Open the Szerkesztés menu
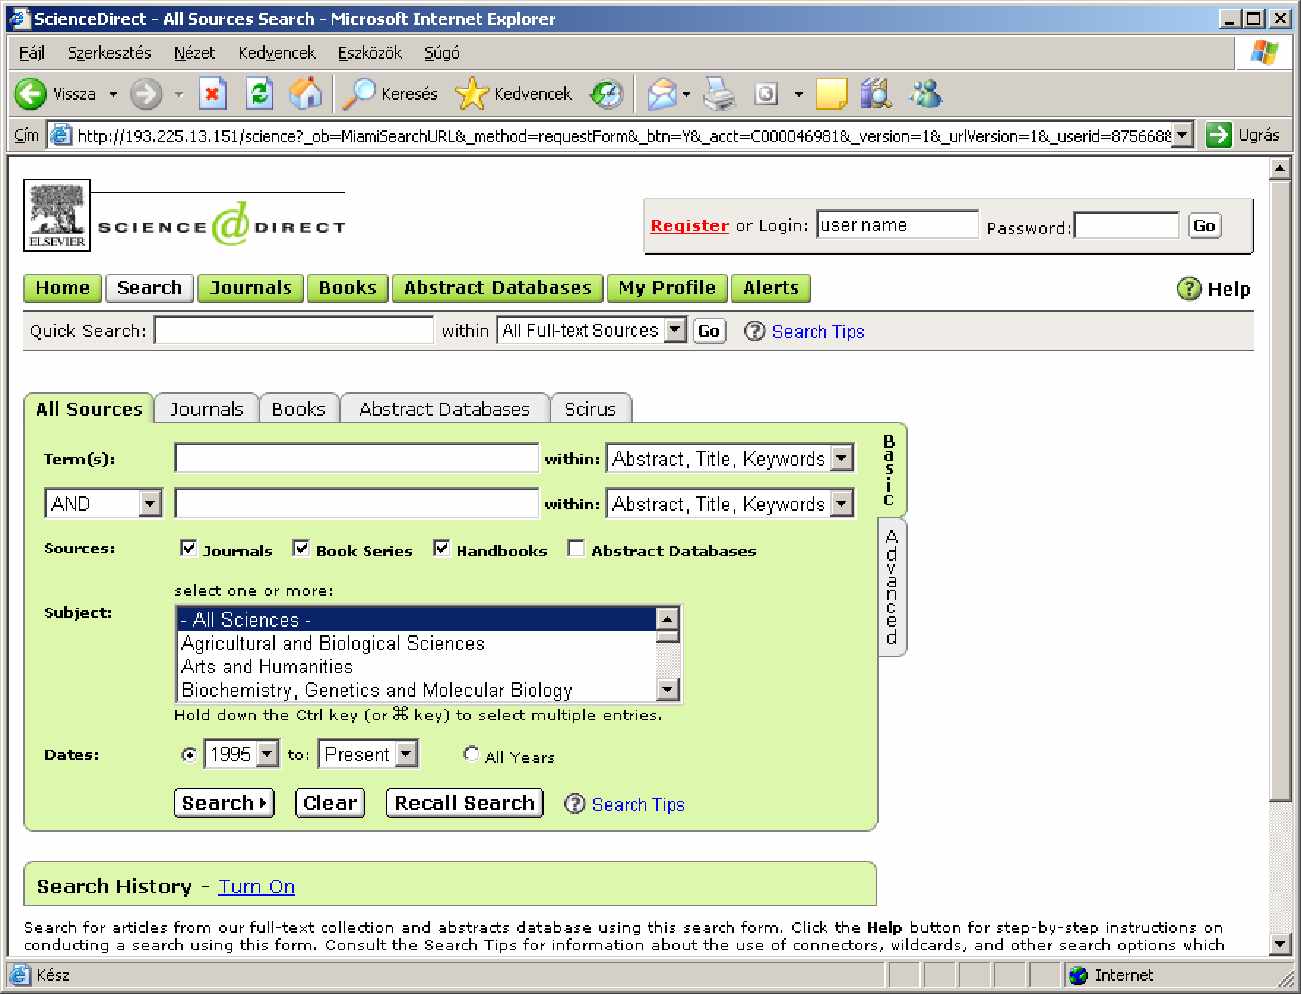The width and height of the screenshot is (1301, 994). pos(109,53)
